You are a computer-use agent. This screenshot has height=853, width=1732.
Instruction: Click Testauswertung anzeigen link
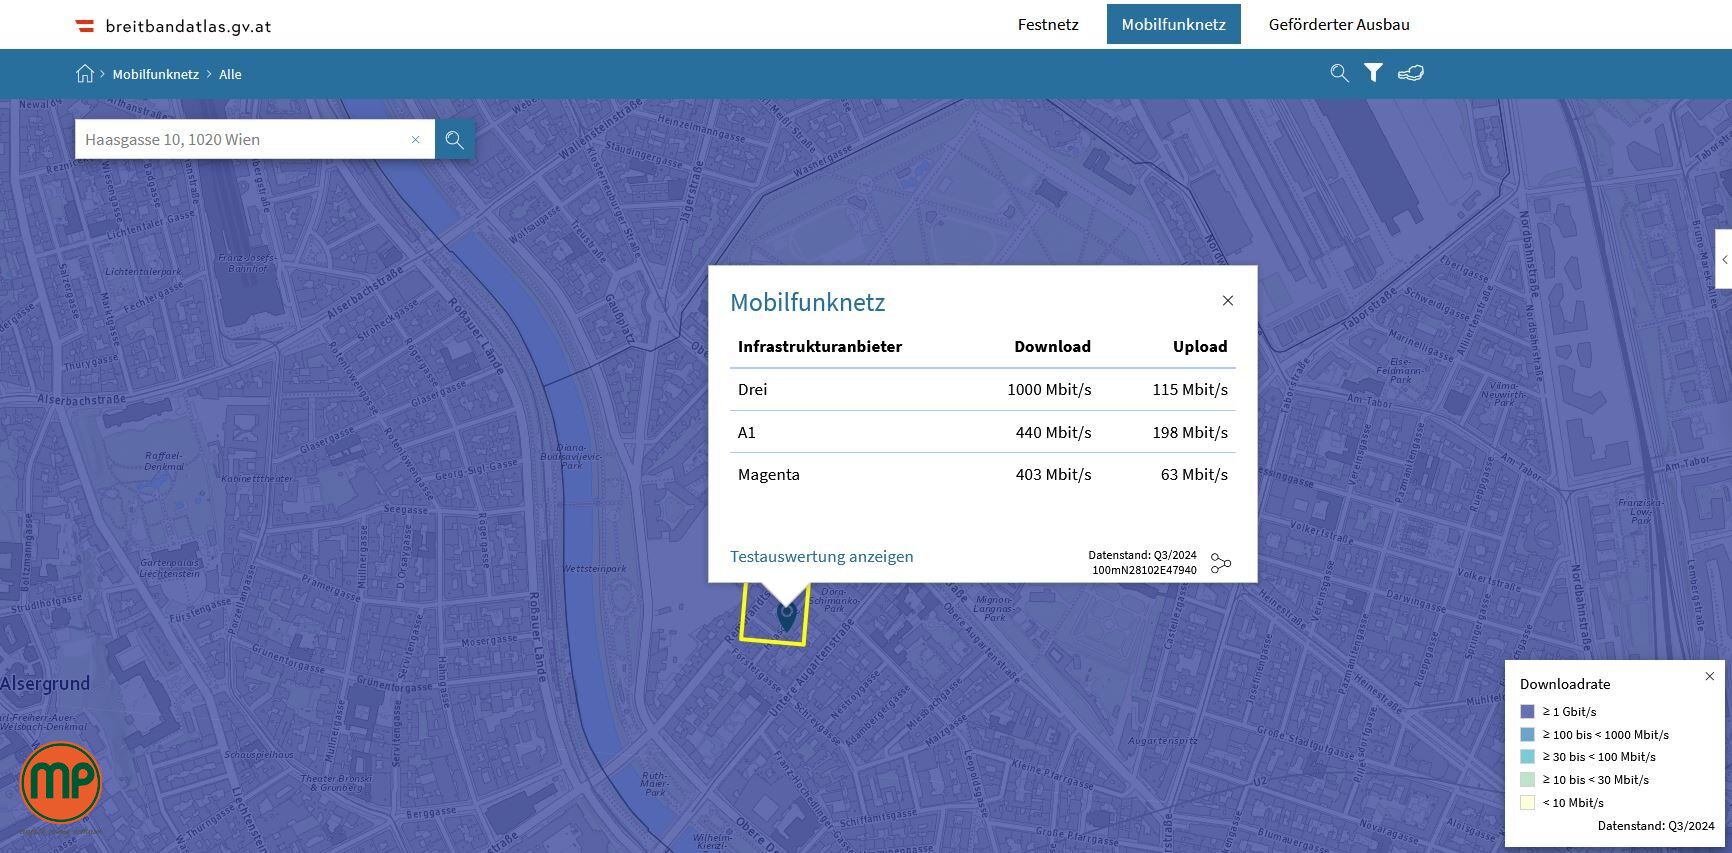click(821, 557)
